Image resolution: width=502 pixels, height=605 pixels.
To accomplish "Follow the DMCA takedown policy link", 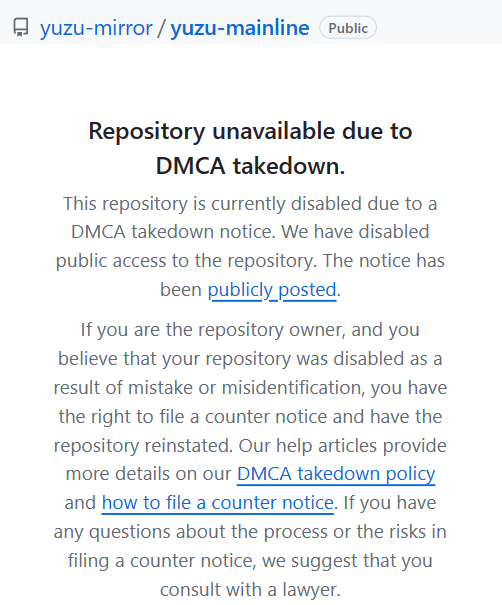I will [336, 474].
